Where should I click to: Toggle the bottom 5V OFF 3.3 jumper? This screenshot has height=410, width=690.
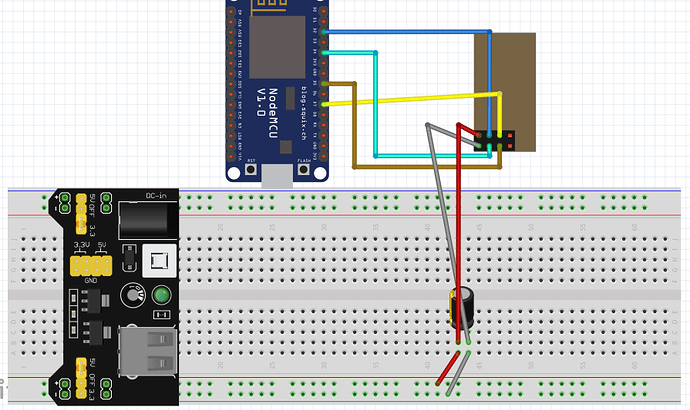point(81,378)
